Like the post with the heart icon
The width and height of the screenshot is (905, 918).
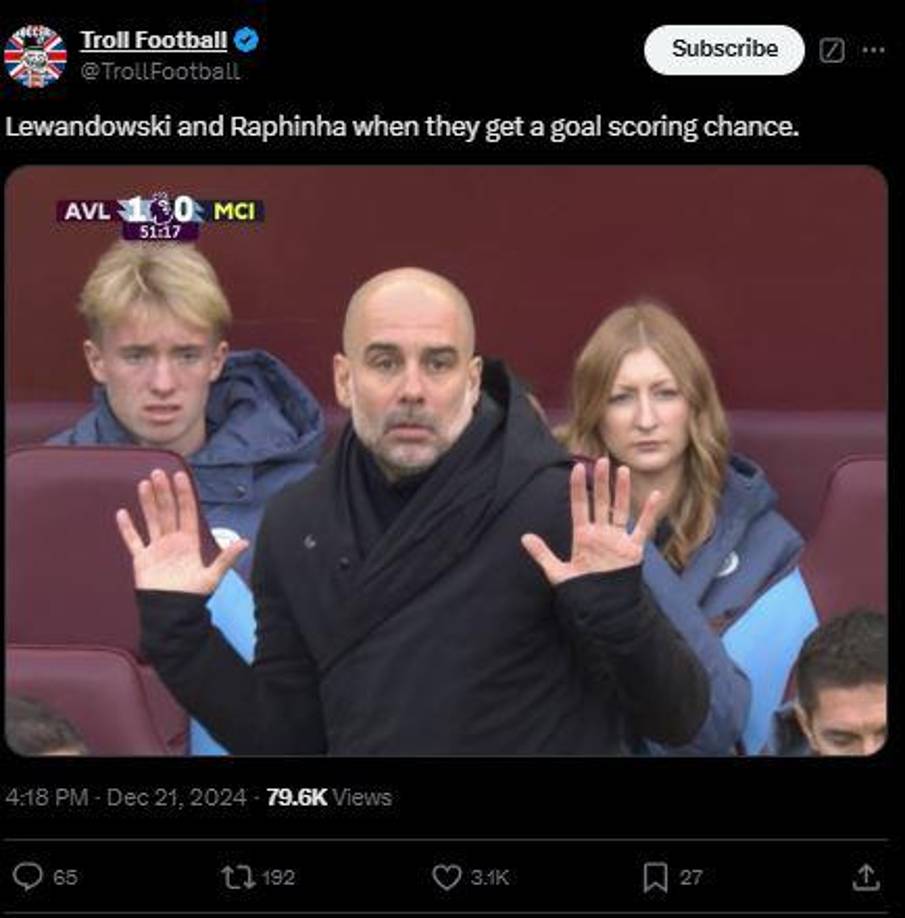[x=446, y=877]
